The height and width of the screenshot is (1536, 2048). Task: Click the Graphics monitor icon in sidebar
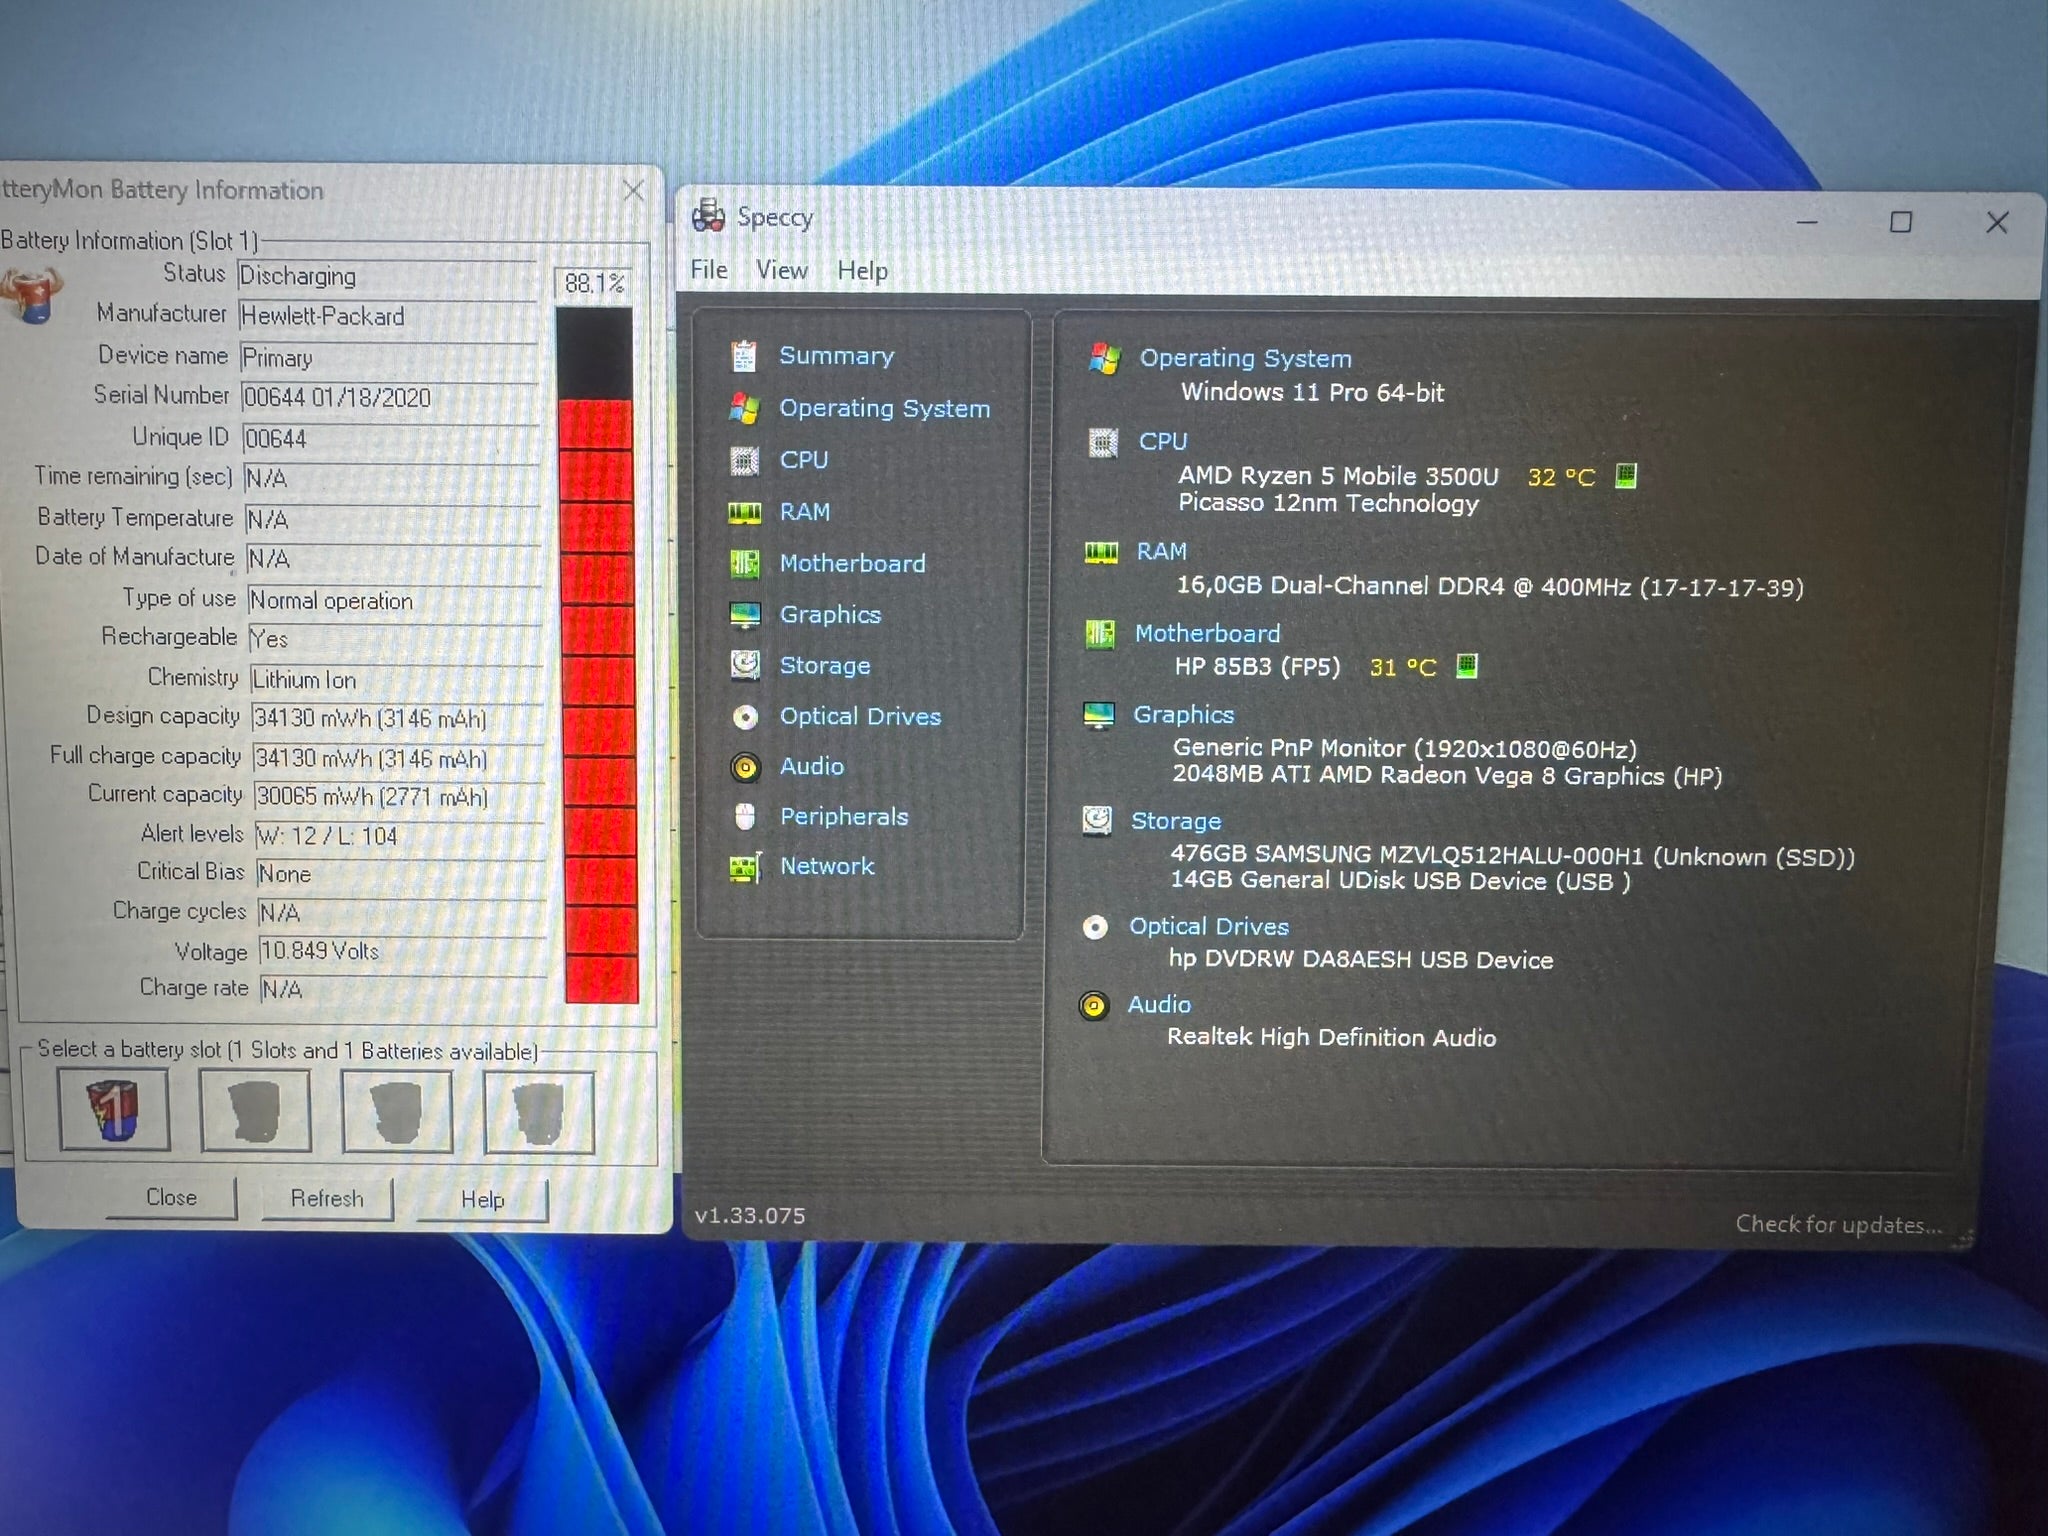click(745, 615)
